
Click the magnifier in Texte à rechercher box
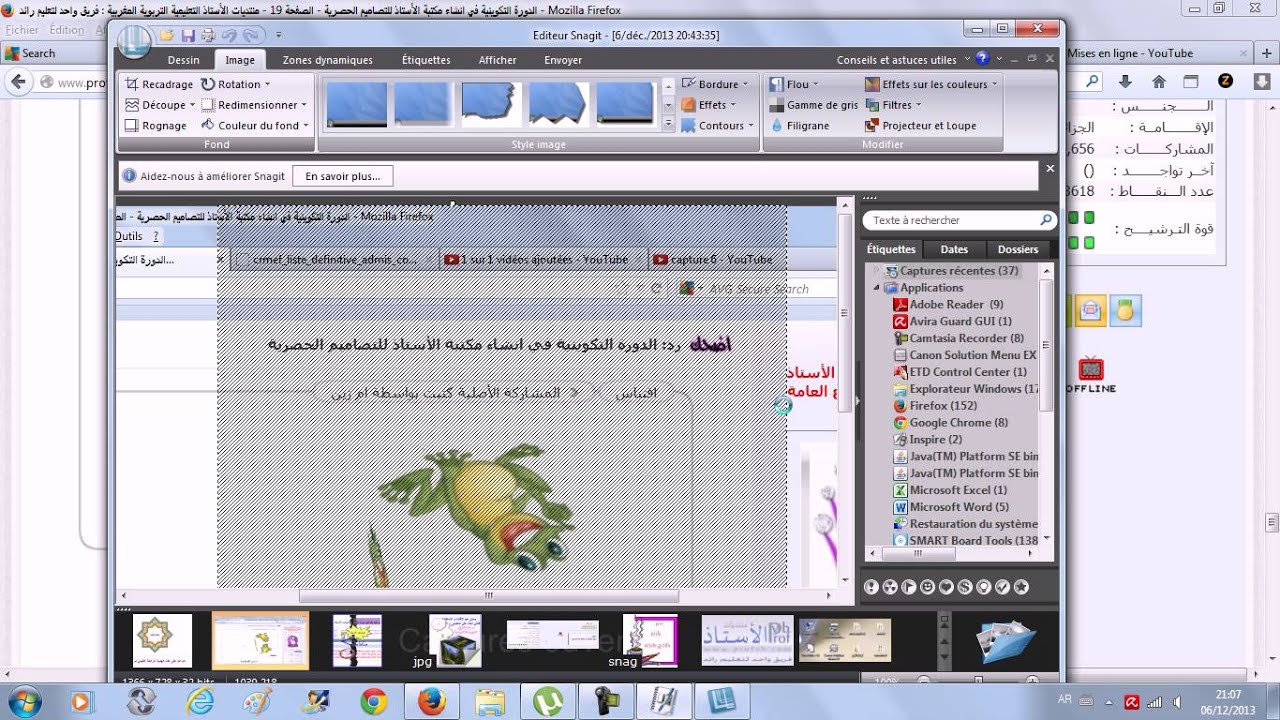[1046, 220]
